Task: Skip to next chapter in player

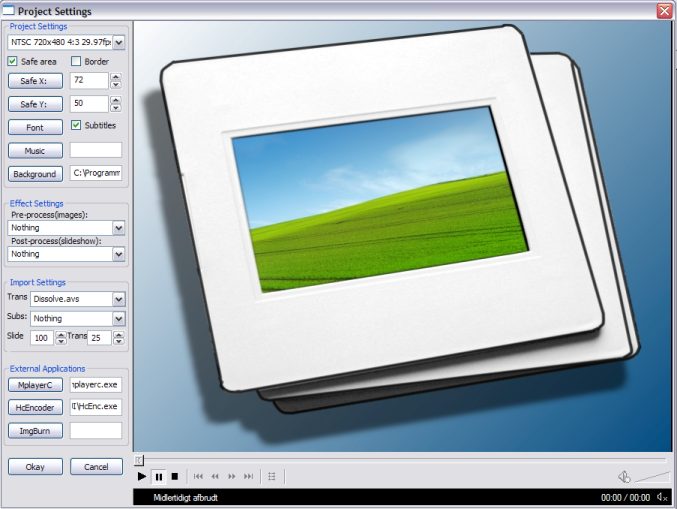Action: (249, 477)
